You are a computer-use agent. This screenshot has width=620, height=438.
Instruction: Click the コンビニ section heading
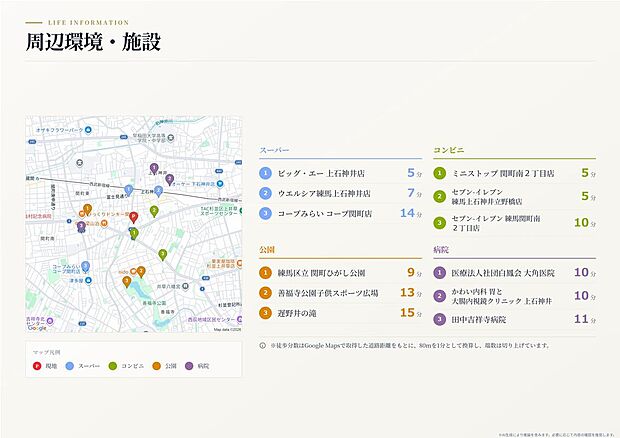pos(448,150)
